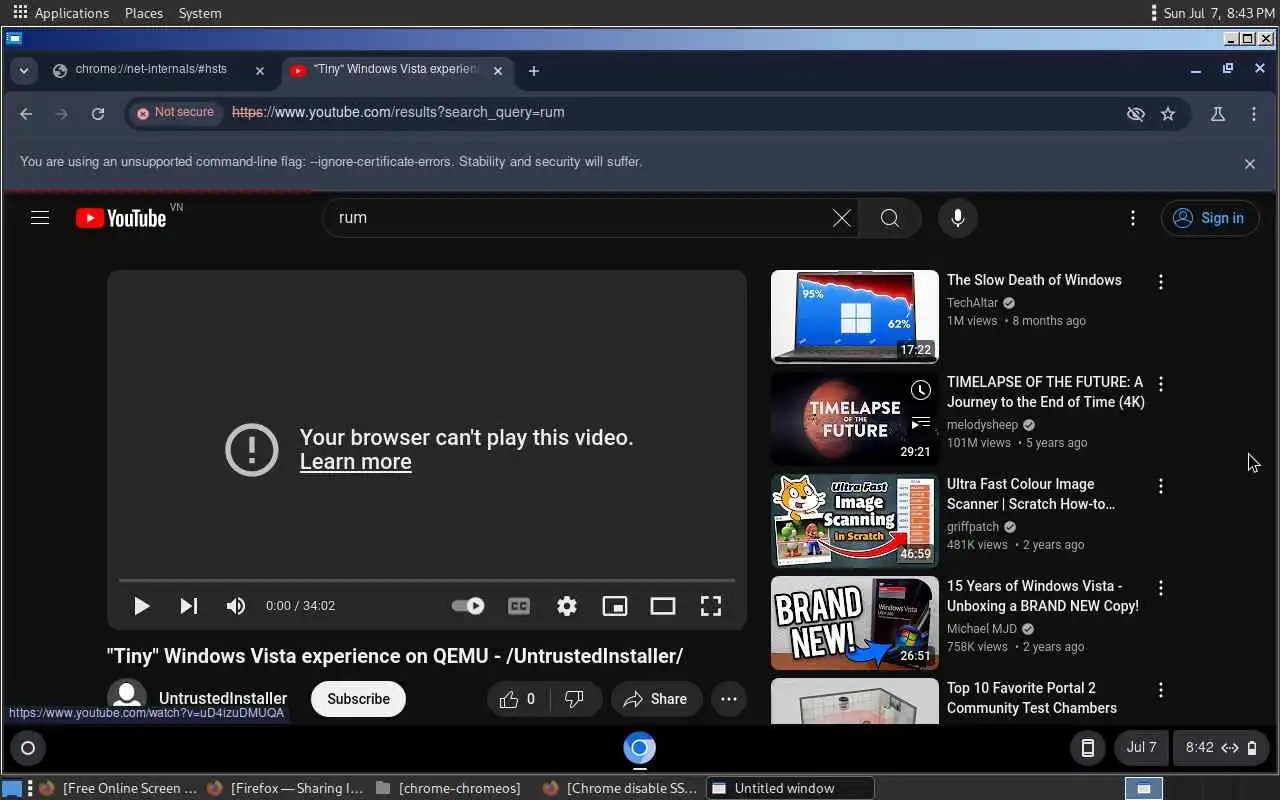This screenshot has width=1280, height=800.
Task: Enable the miniplayer mode
Action: [615, 606]
